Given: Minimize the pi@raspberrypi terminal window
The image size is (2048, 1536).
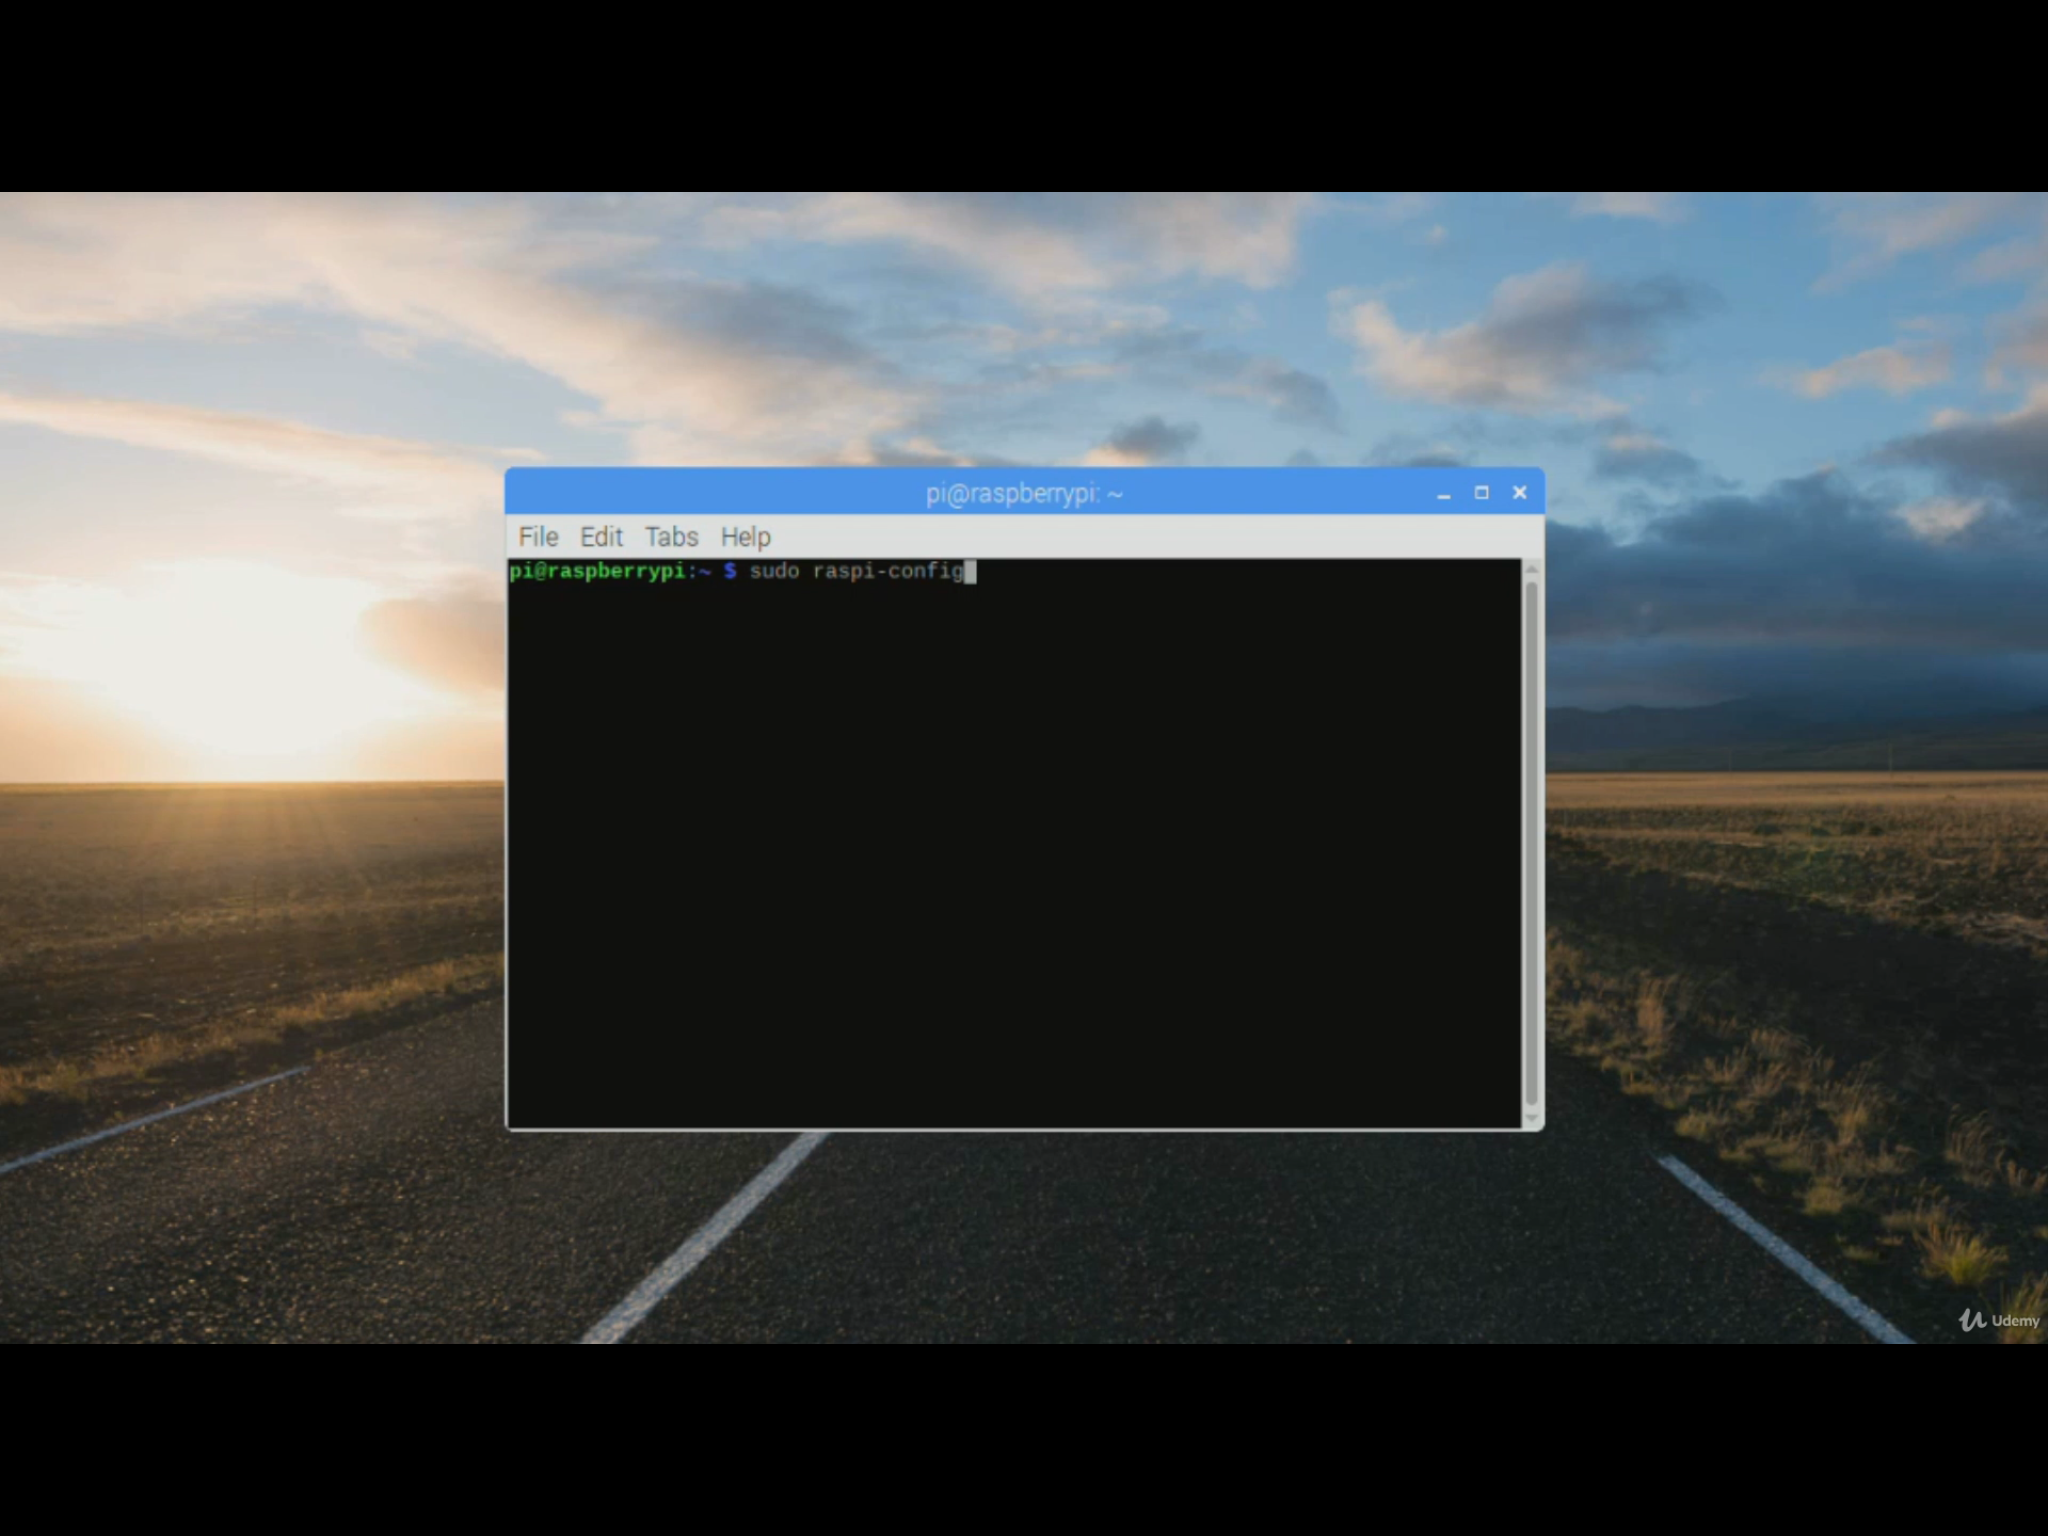Looking at the screenshot, I should click(x=1443, y=493).
